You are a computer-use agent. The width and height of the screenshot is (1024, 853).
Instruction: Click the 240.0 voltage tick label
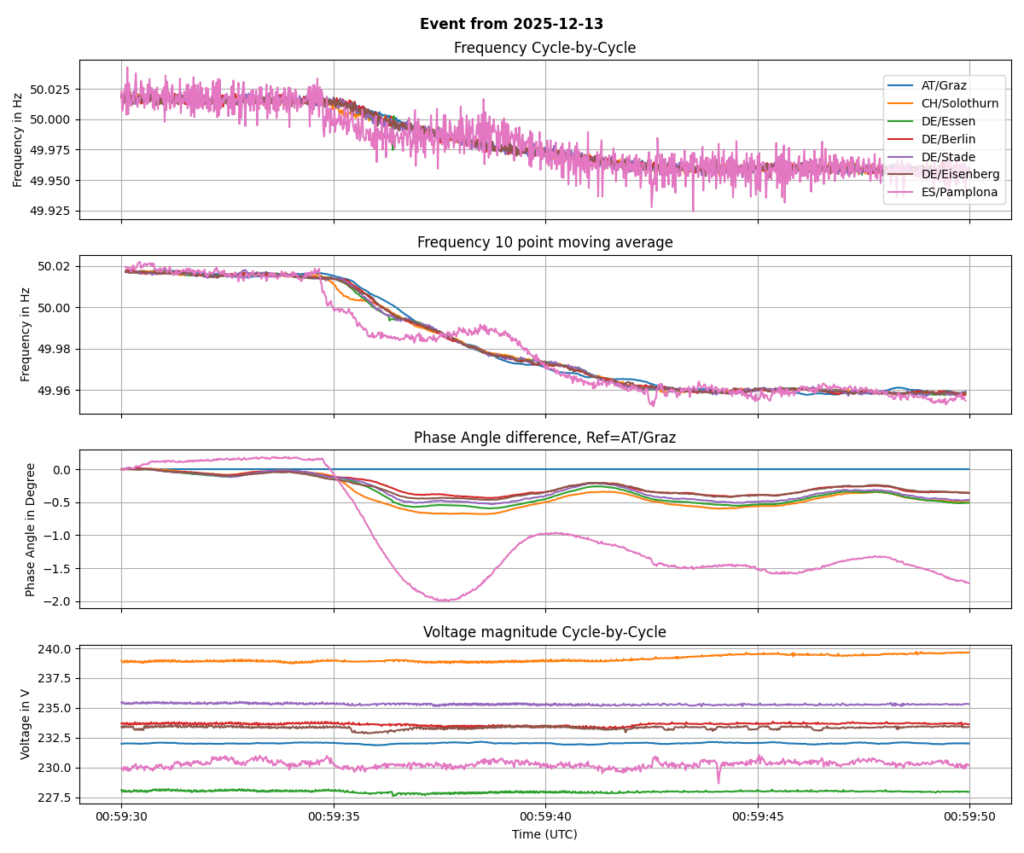(52, 649)
